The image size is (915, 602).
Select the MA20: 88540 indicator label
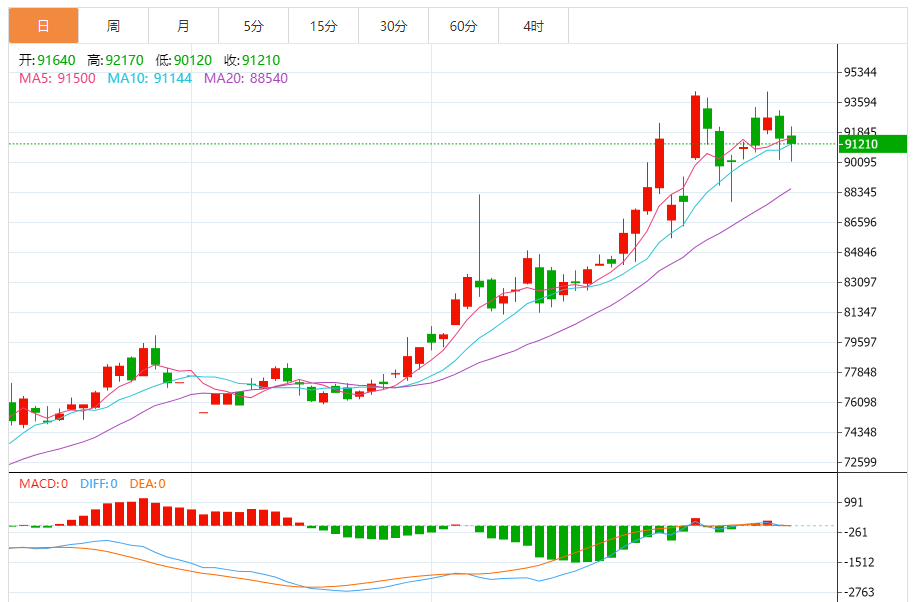coord(245,78)
